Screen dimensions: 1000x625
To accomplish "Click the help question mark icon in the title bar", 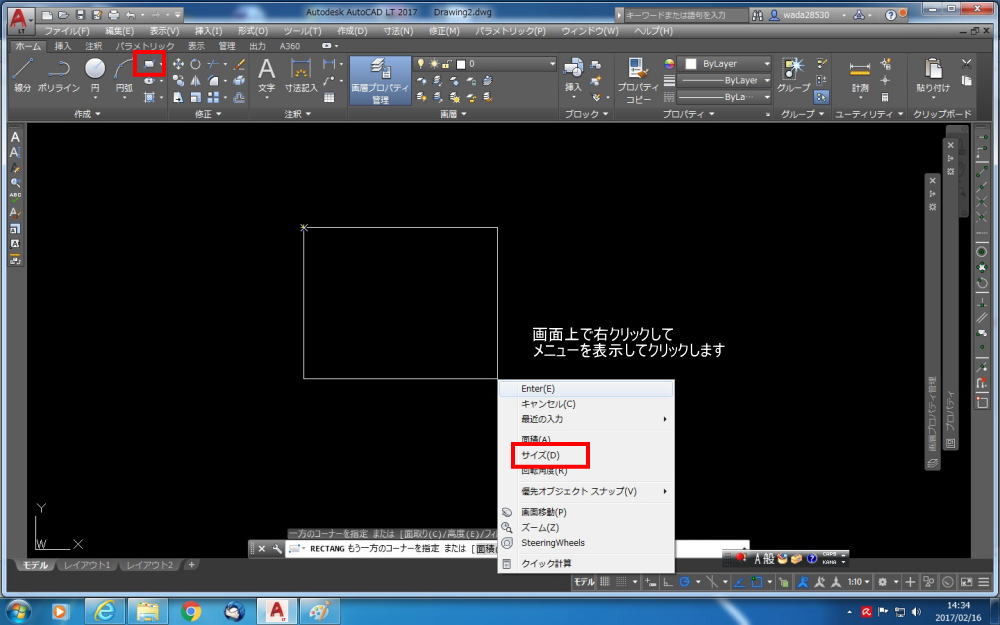I will [x=890, y=15].
